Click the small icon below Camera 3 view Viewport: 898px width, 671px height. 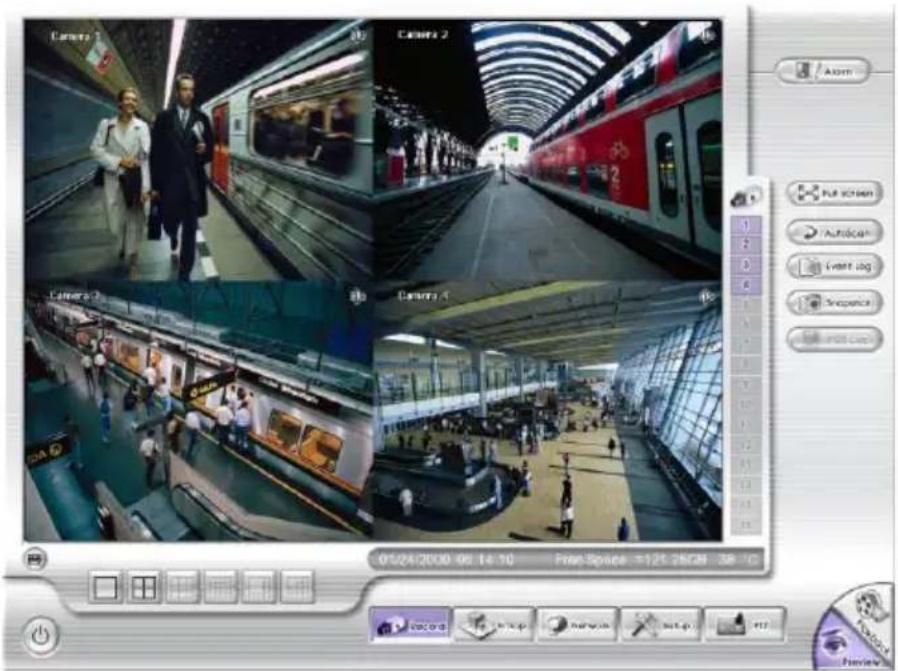pos(36,559)
